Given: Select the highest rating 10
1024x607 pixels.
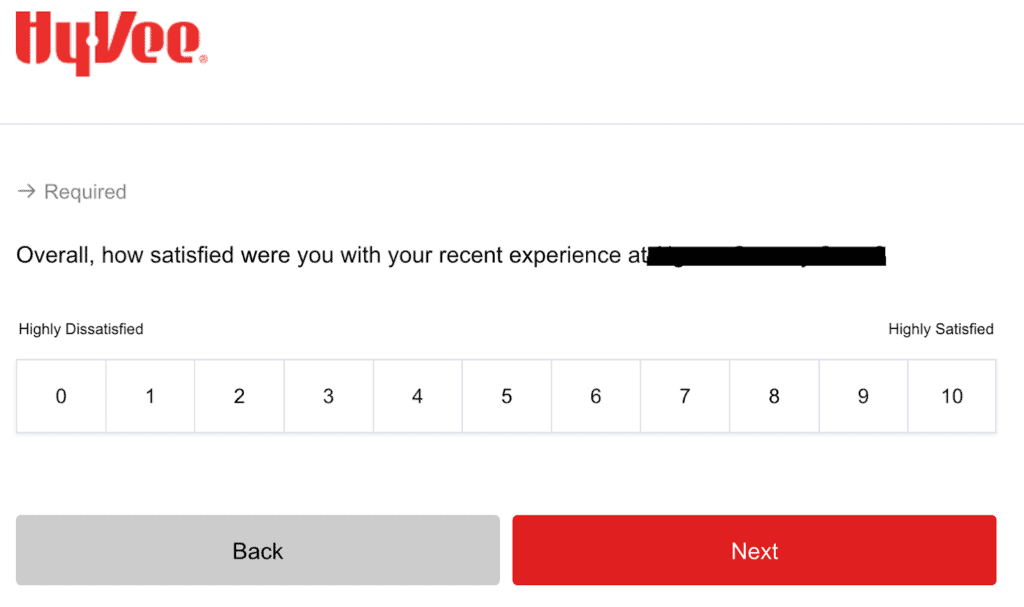Looking at the screenshot, I should point(952,397).
